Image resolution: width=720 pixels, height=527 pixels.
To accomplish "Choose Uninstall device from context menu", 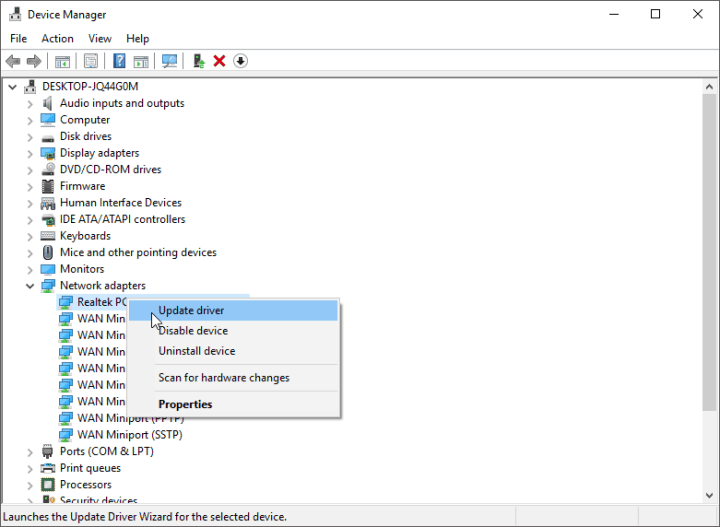I will [197, 351].
